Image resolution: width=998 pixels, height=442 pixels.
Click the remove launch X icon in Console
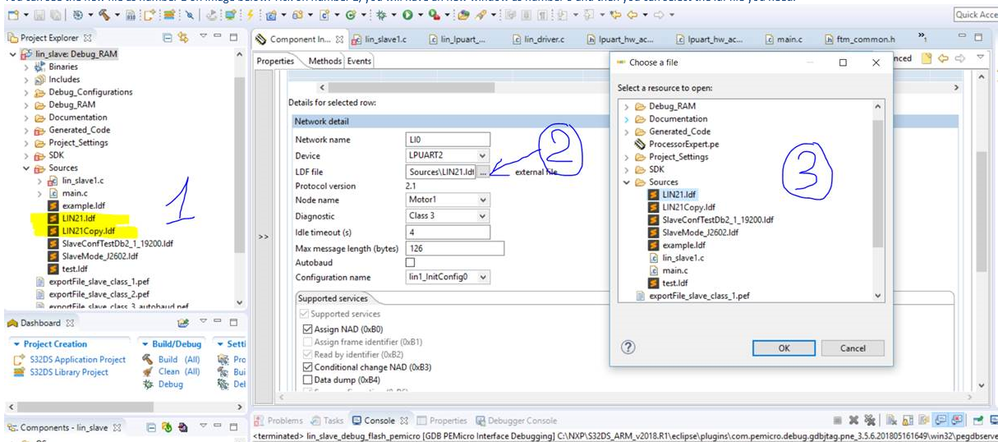click(854, 420)
